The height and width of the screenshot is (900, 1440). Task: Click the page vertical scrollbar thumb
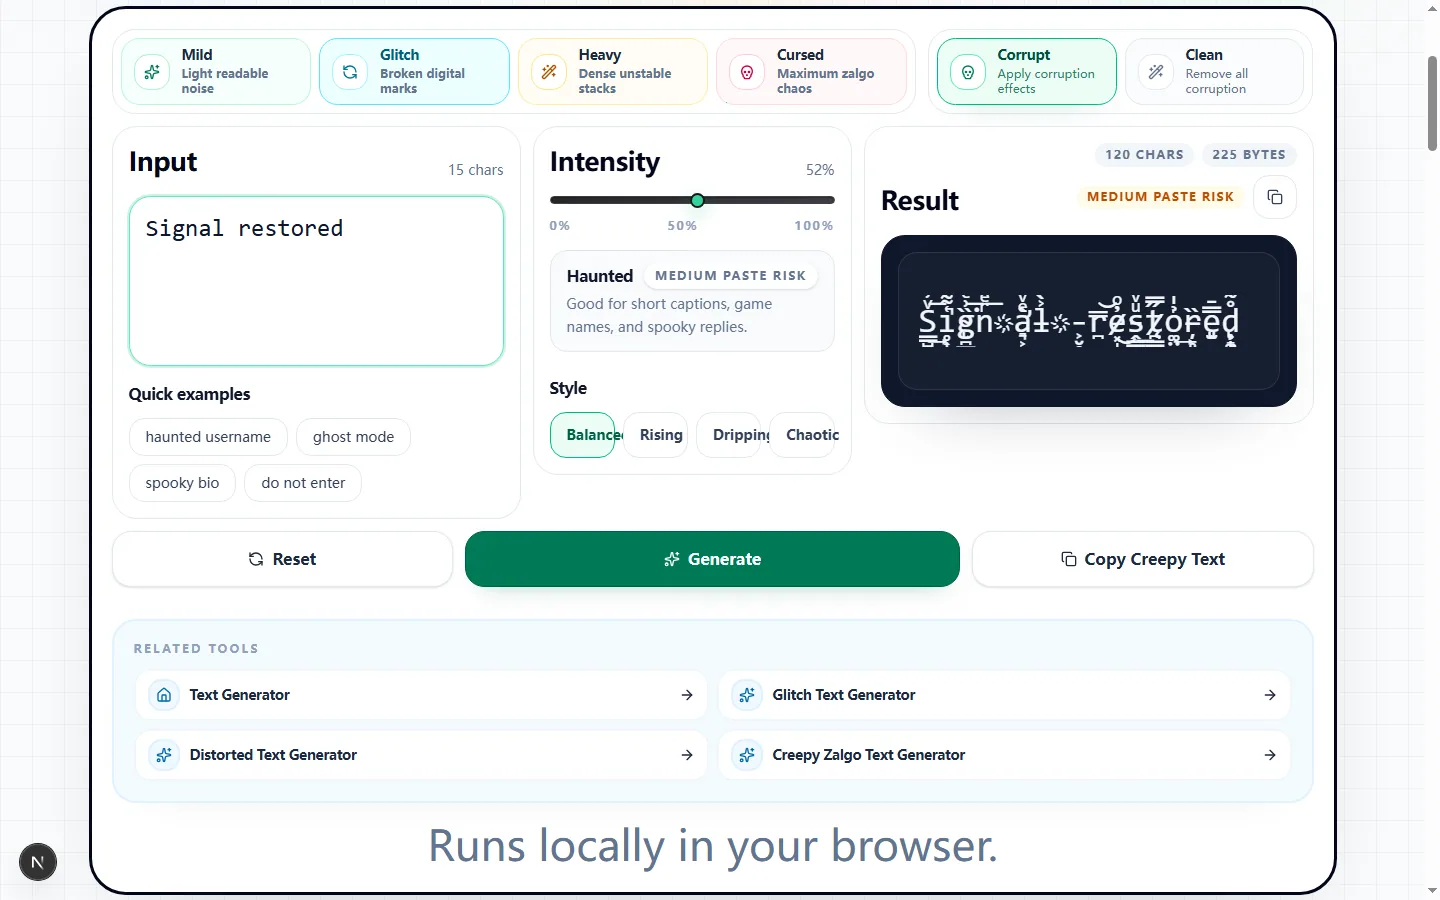coord(1432,104)
